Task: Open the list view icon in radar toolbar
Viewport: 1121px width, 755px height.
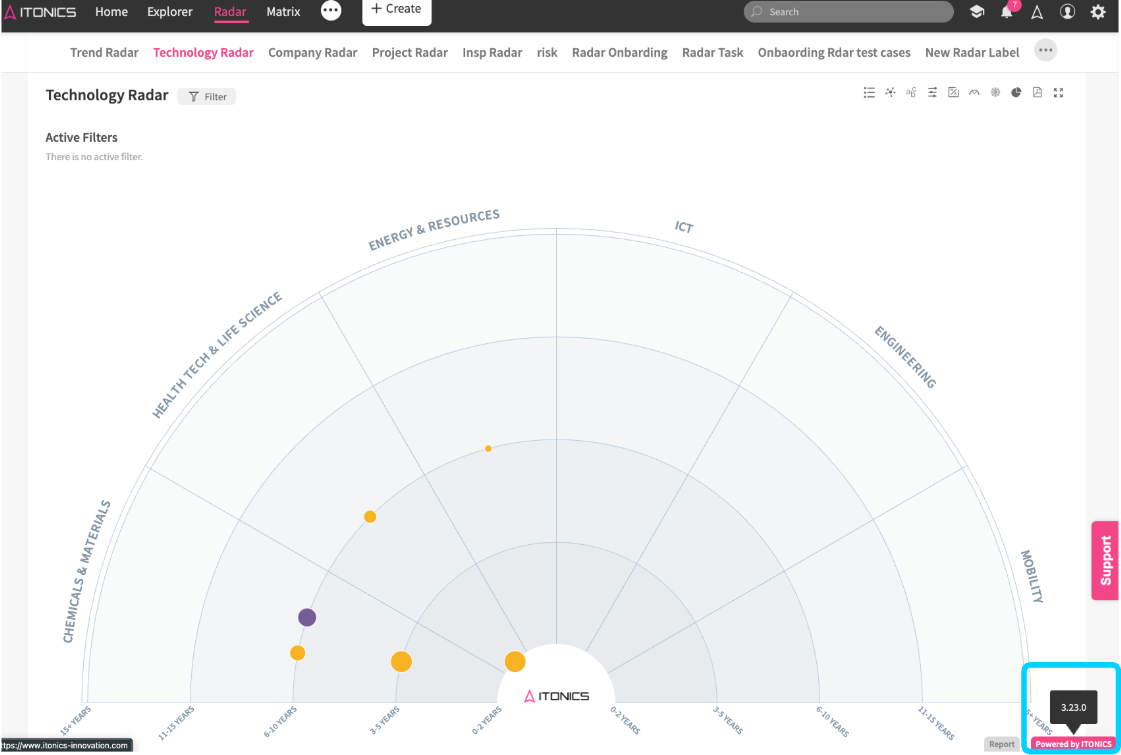Action: tap(869, 93)
